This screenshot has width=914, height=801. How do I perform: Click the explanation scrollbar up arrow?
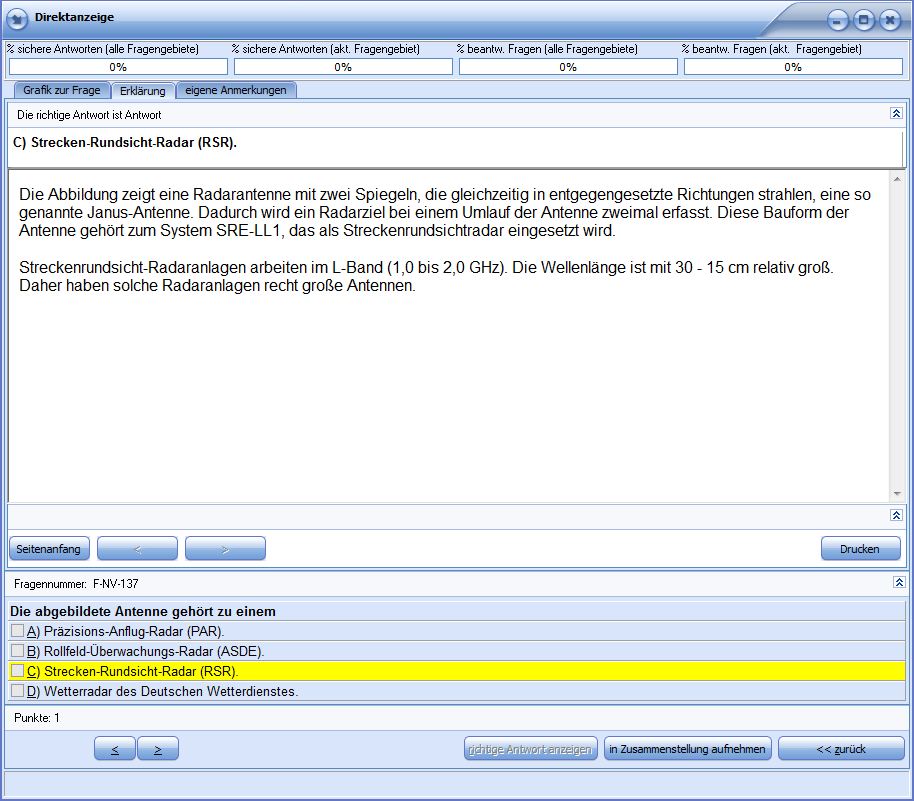click(x=897, y=178)
